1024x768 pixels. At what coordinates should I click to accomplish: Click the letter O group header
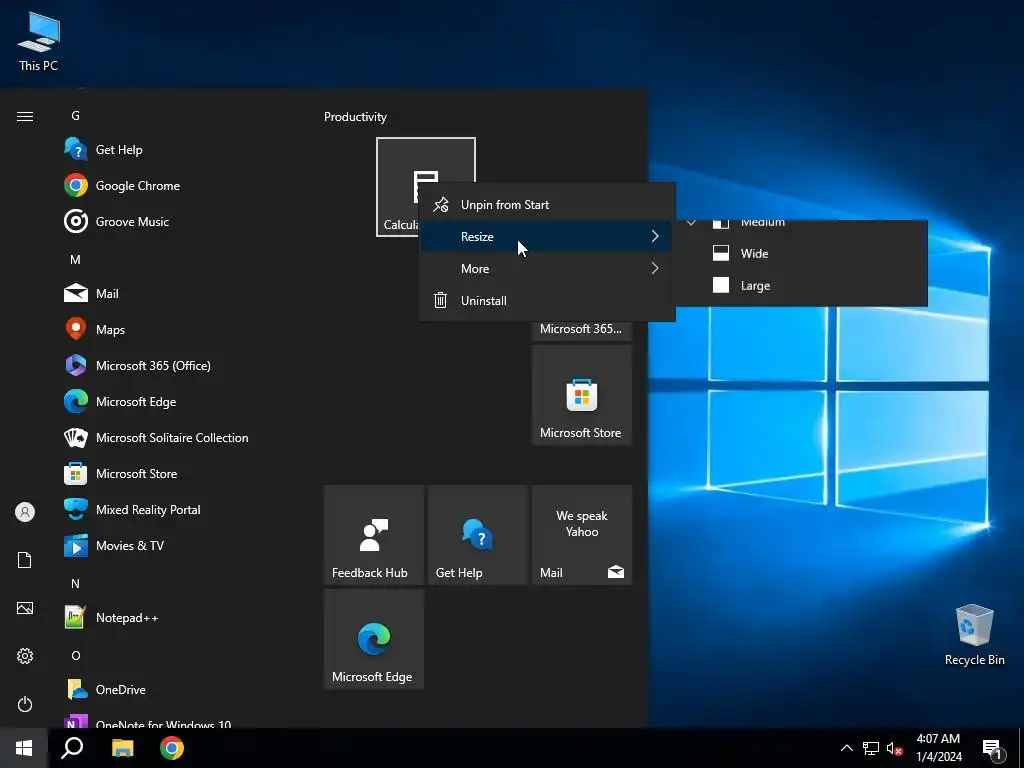(76, 655)
